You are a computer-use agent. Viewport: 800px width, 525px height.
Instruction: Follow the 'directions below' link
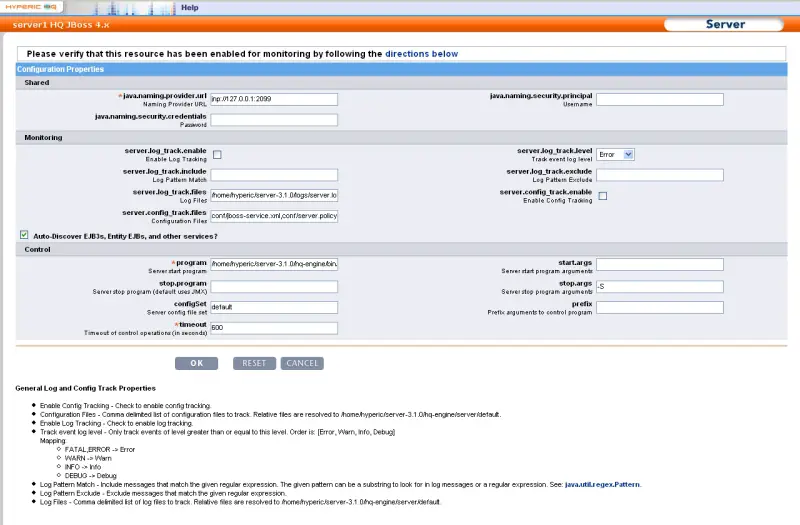tap(421, 54)
